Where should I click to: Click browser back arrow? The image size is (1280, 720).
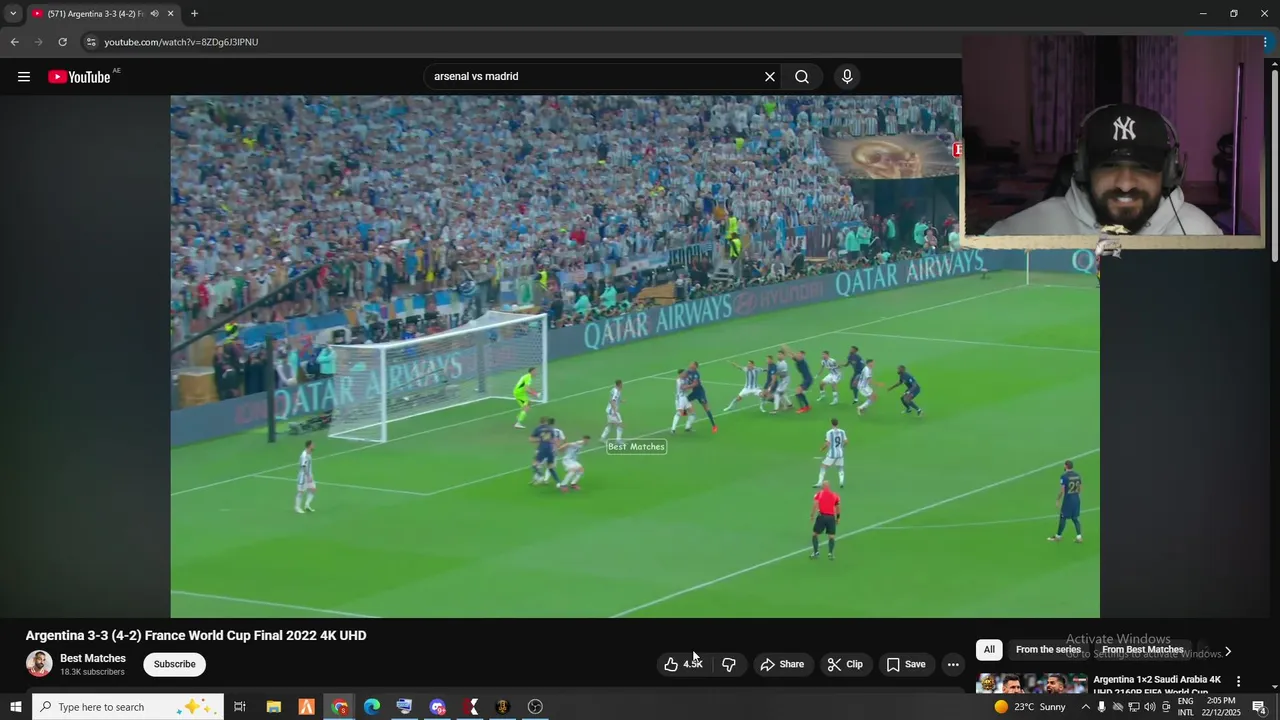coord(14,42)
